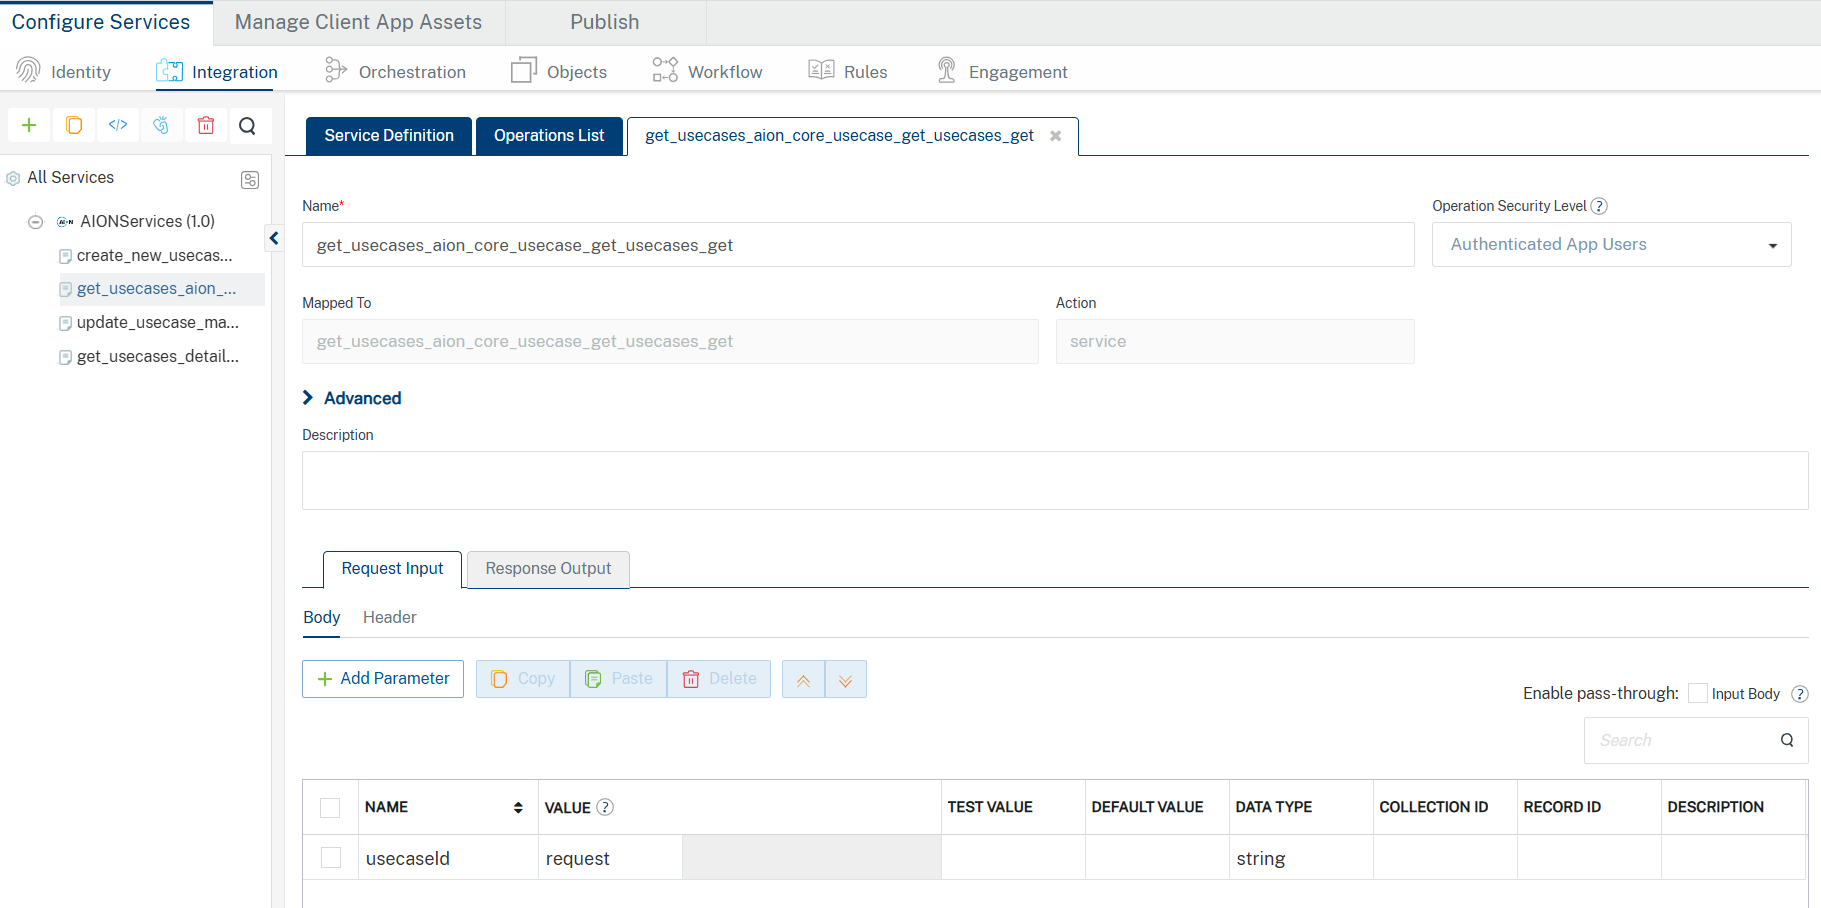The height and width of the screenshot is (908, 1821).
Task: Click the string data type cell
Action: (x=1301, y=858)
